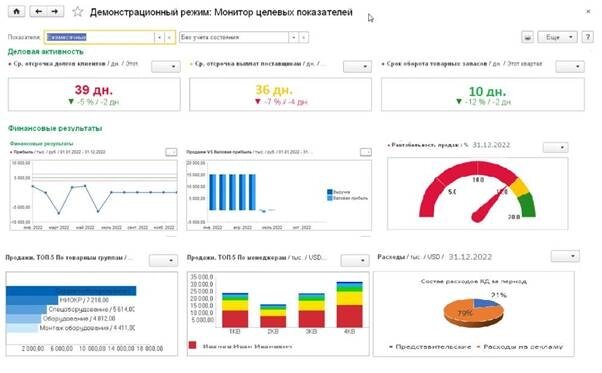Add page to favorites with star

click(x=78, y=12)
